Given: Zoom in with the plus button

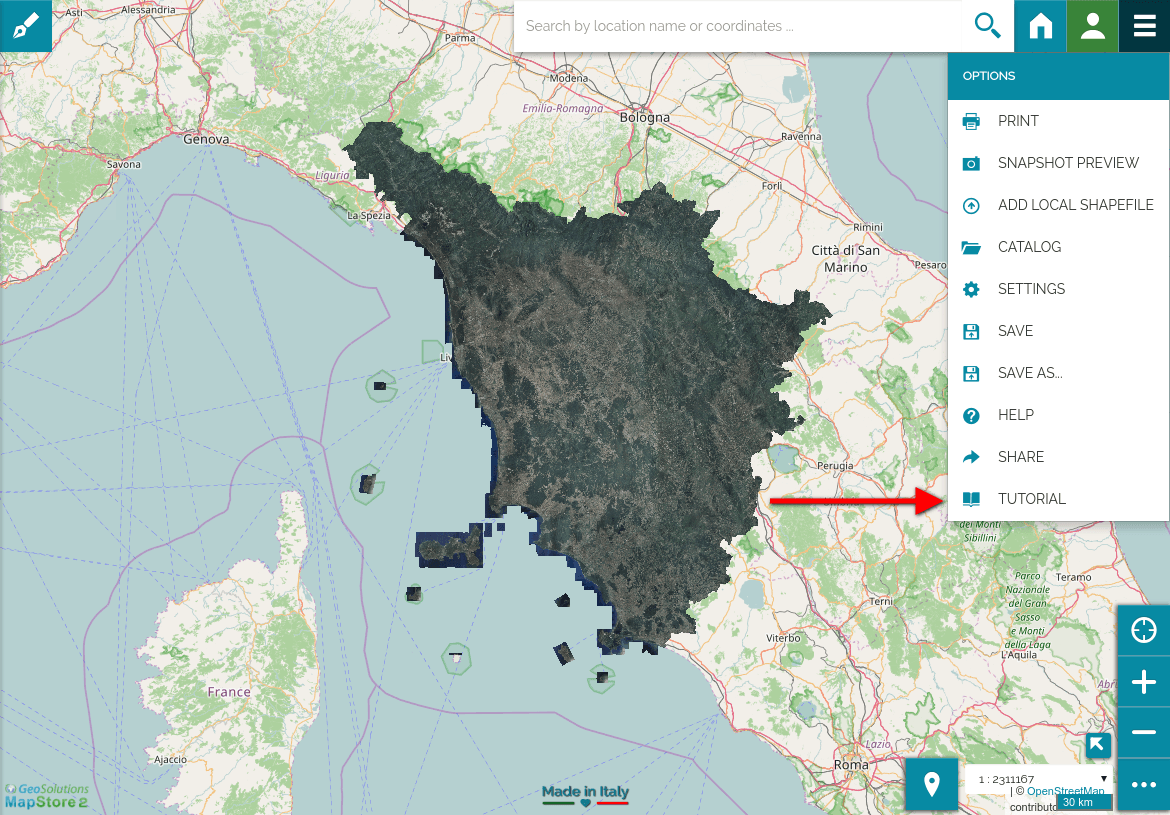Looking at the screenshot, I should pyautogui.click(x=1143, y=683).
